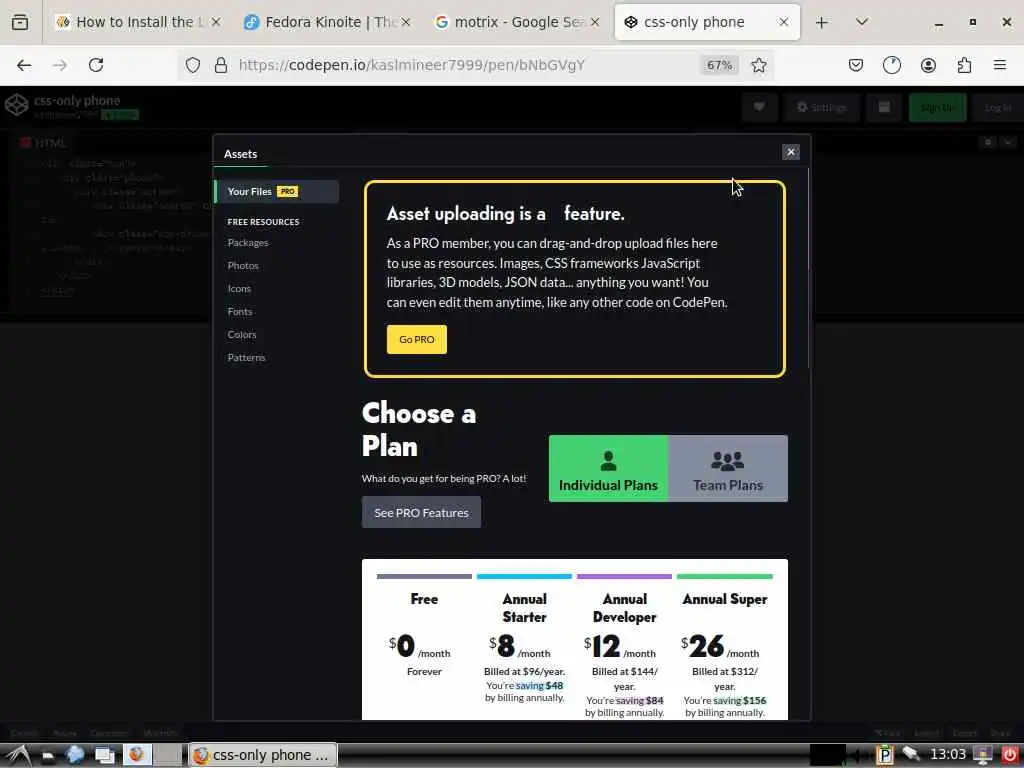Open pen Settings
The width and height of the screenshot is (1024, 768).
(822, 107)
